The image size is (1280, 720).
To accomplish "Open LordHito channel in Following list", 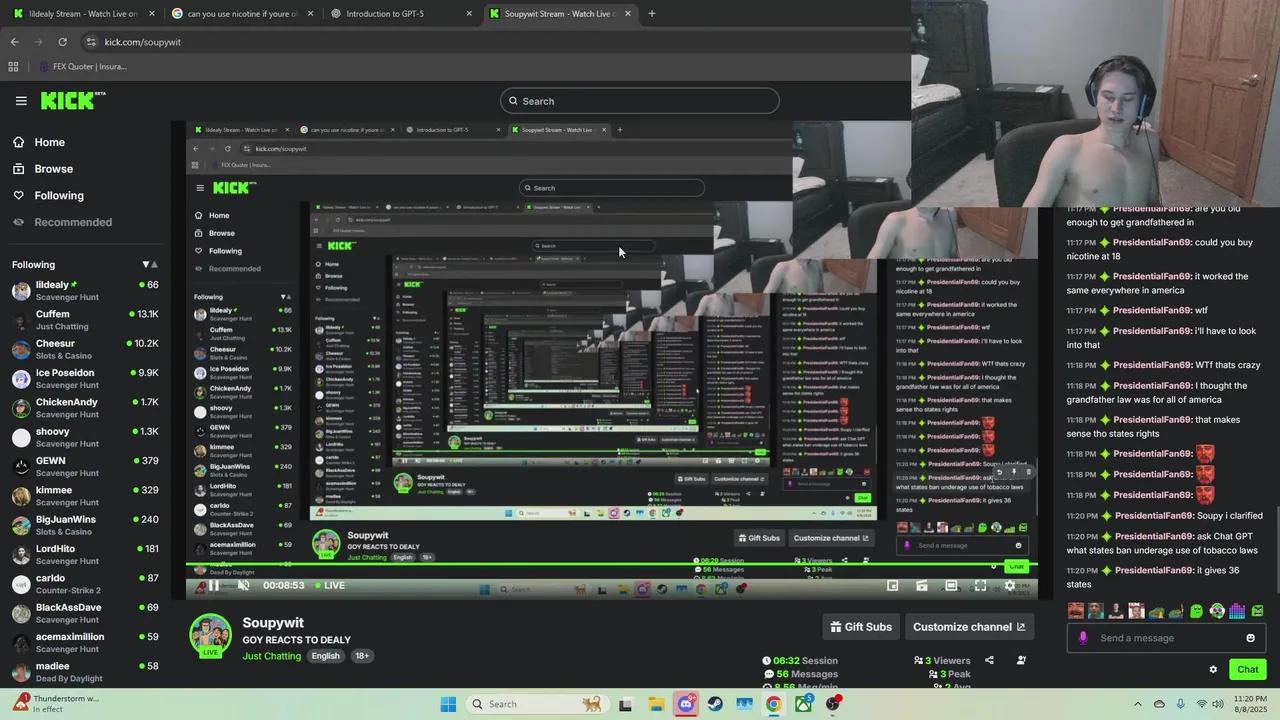I will [x=85, y=555].
